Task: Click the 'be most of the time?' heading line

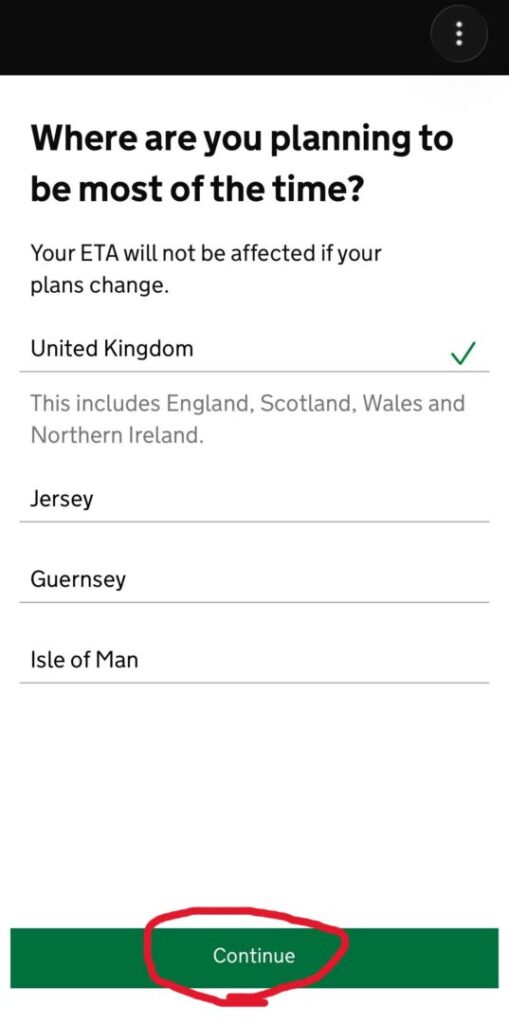Action: (197, 189)
